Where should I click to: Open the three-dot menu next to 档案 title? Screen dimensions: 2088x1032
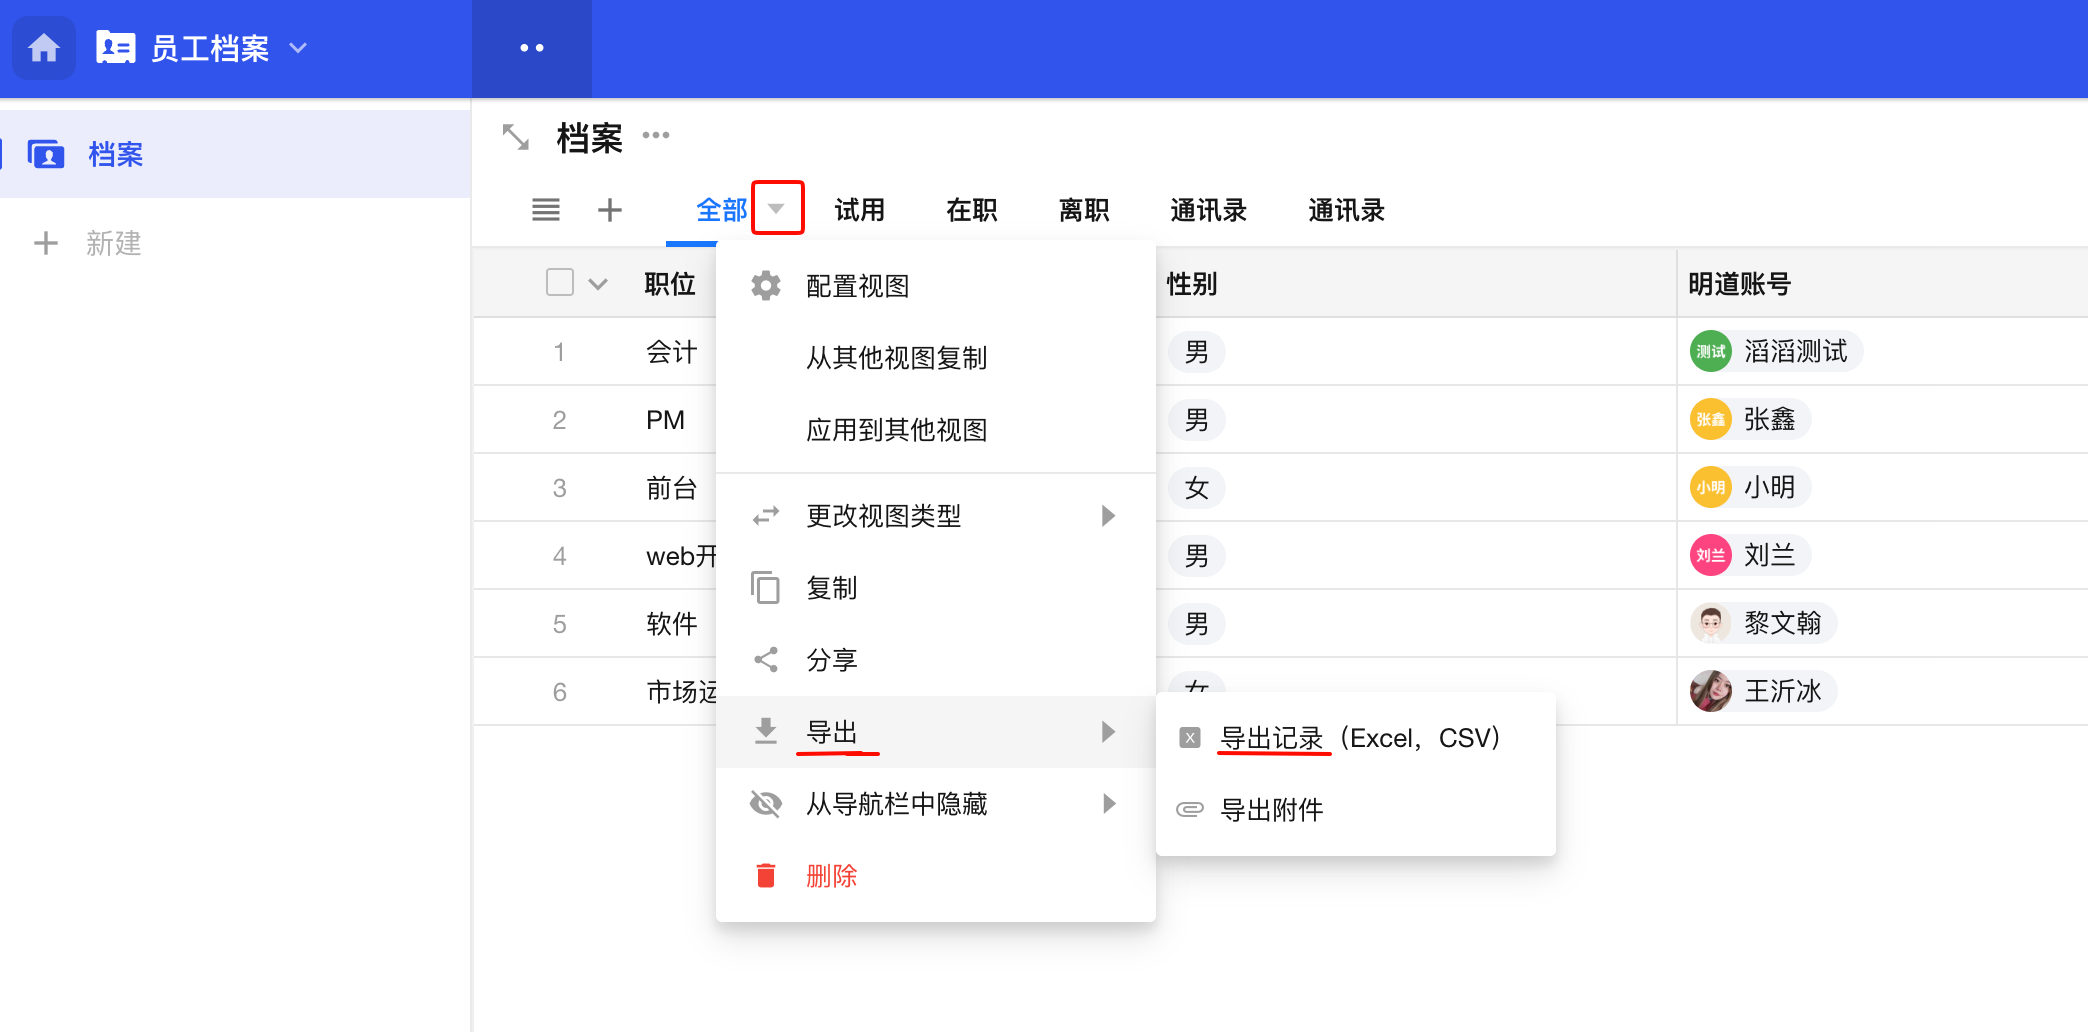point(656,135)
